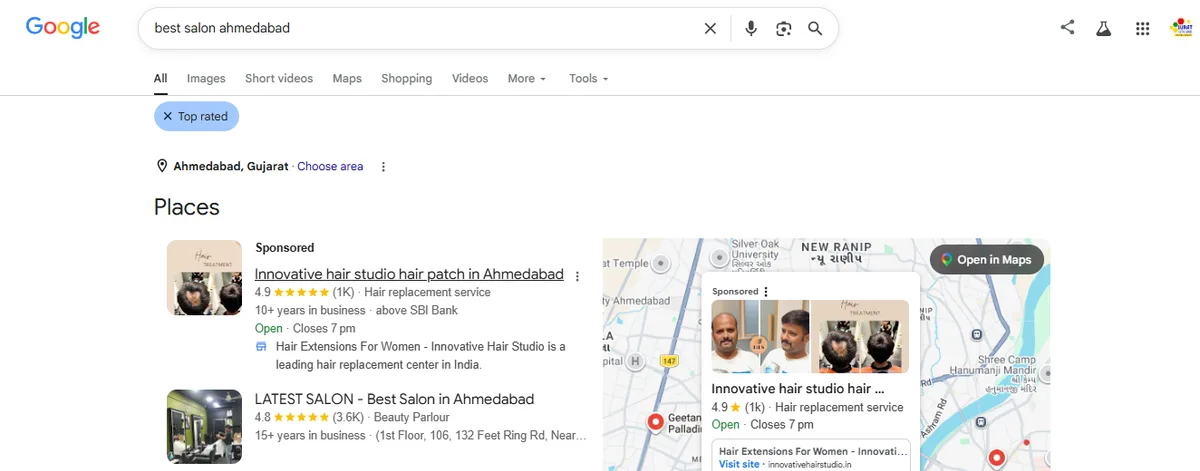Click Visit site link in map card
Screen dimensions: 1200x471
point(739,464)
